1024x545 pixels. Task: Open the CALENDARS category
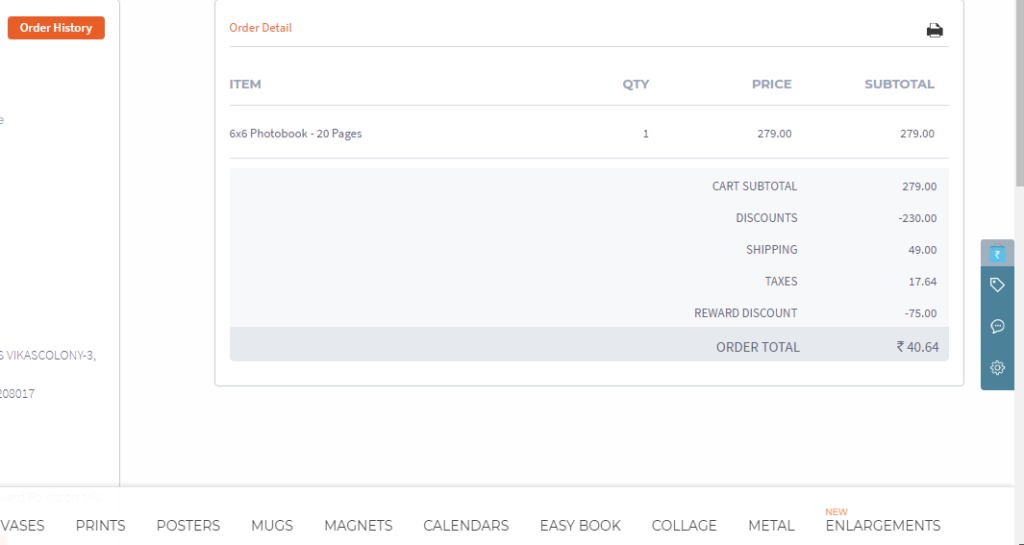[x=466, y=525]
